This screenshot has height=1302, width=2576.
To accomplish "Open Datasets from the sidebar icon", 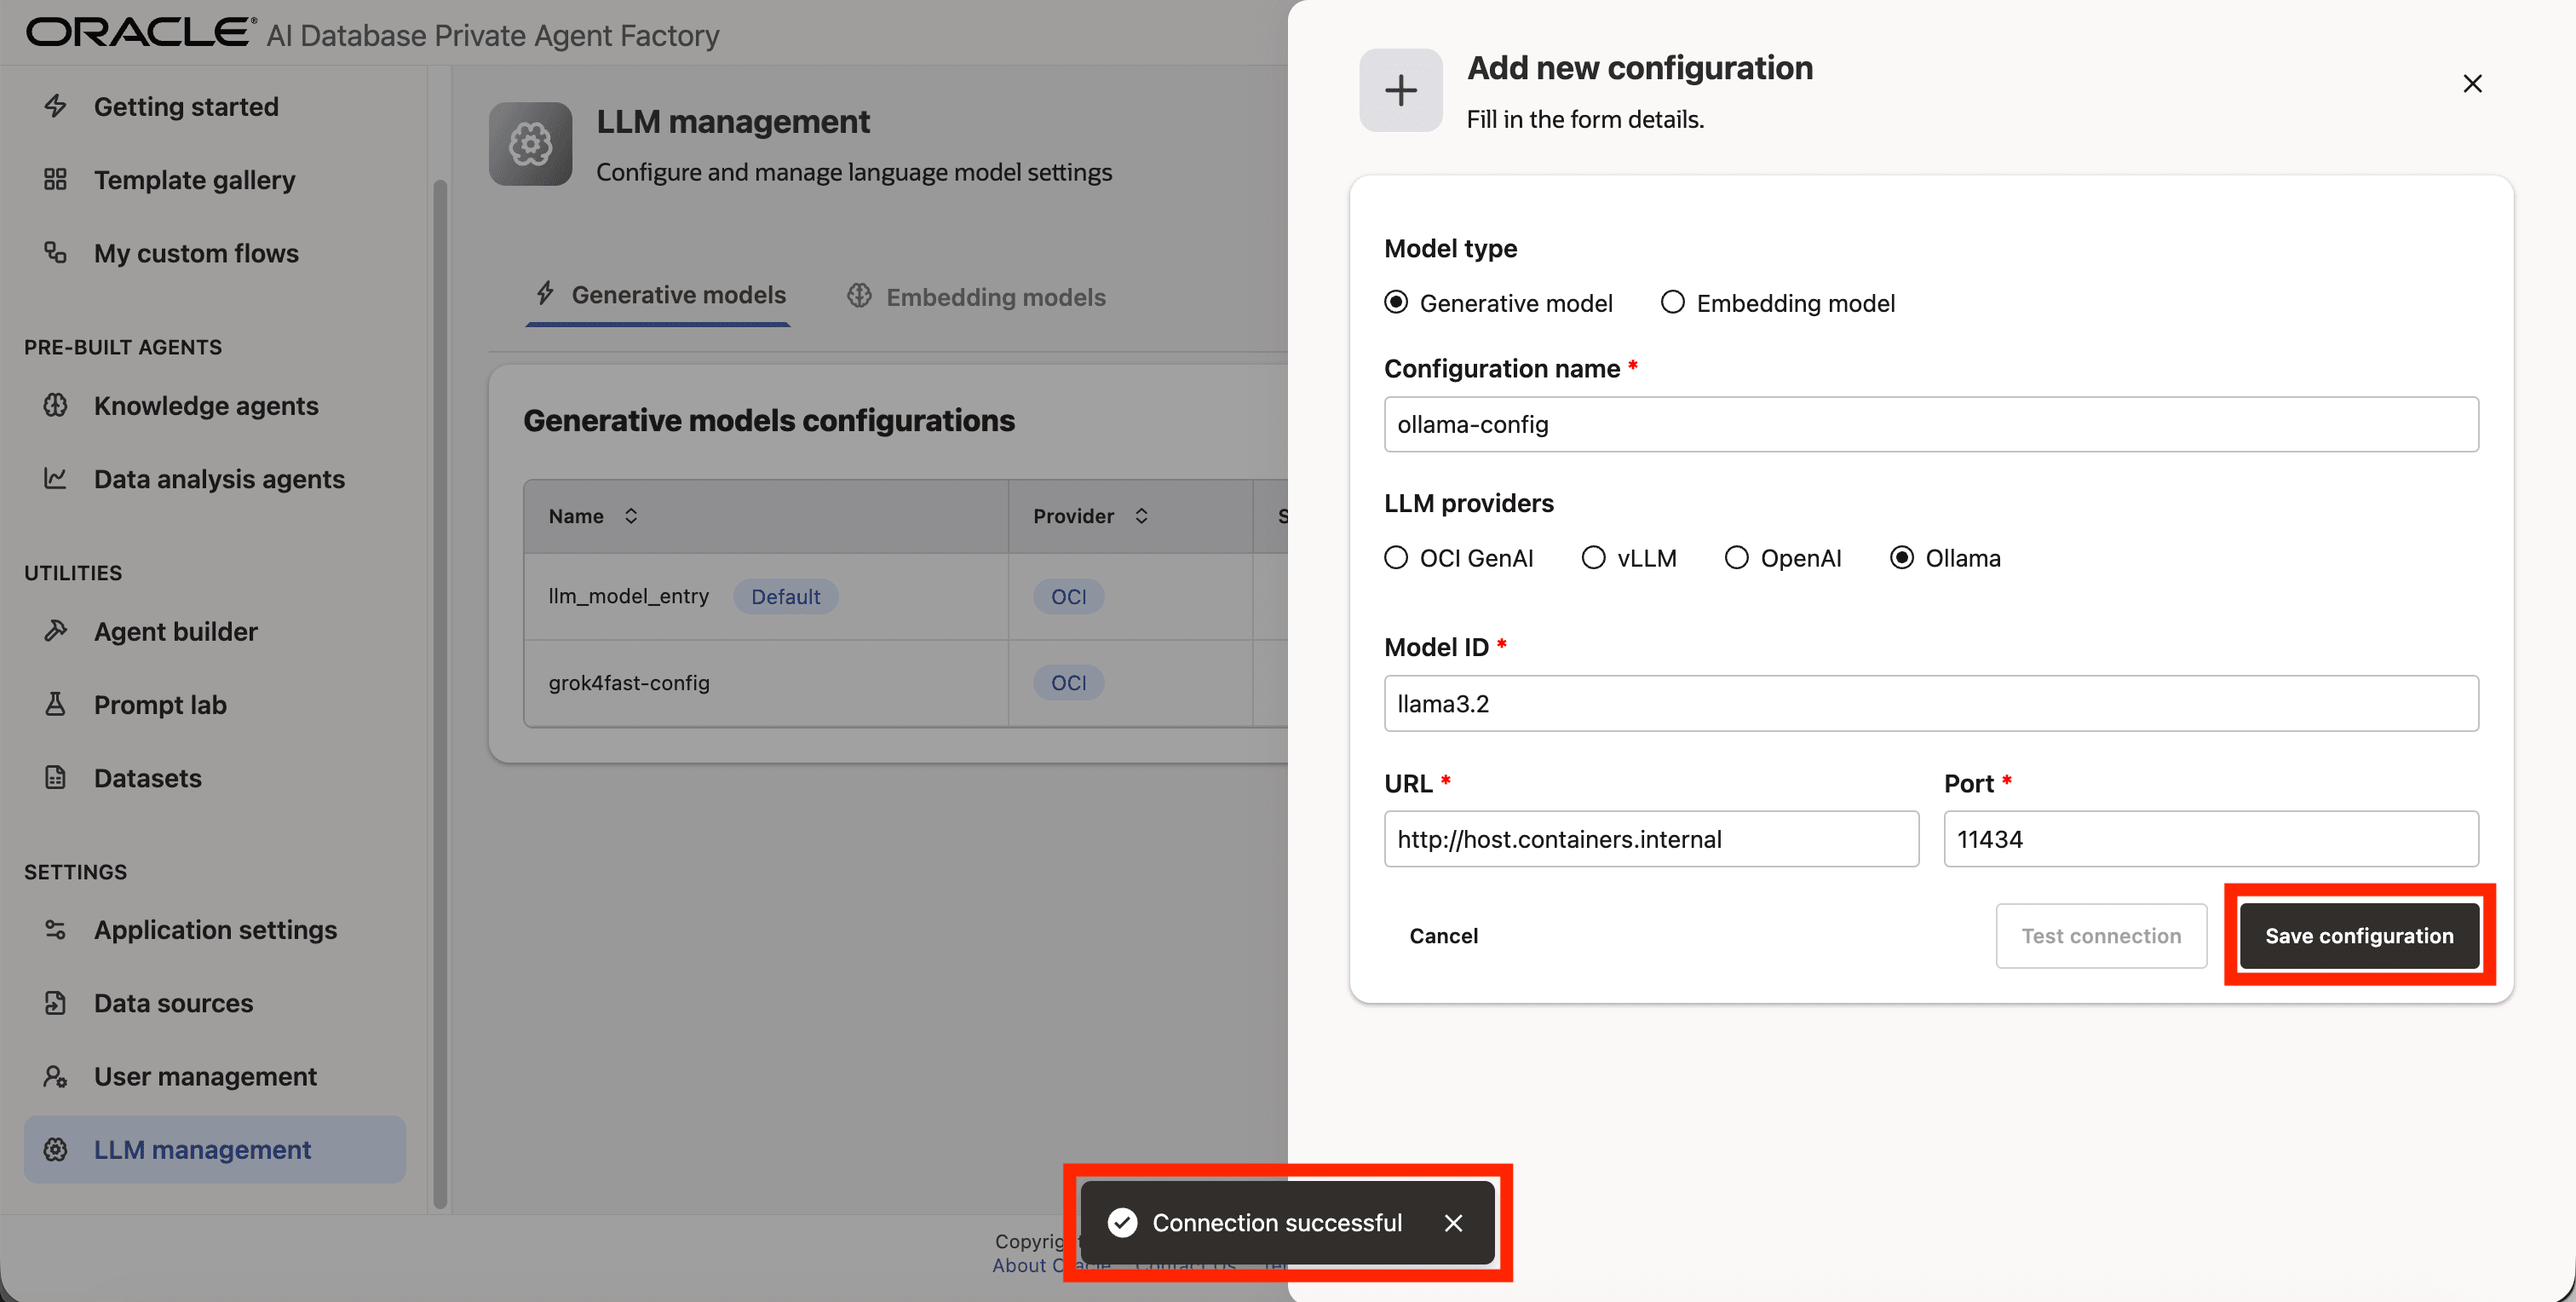I will 56,778.
